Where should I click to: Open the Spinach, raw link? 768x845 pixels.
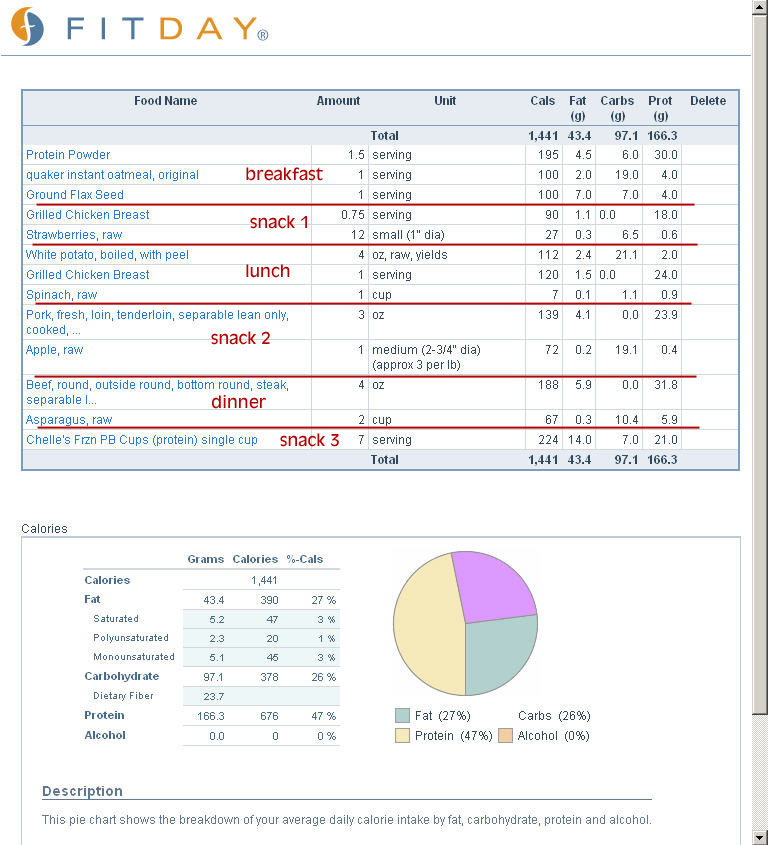[x=61, y=295]
